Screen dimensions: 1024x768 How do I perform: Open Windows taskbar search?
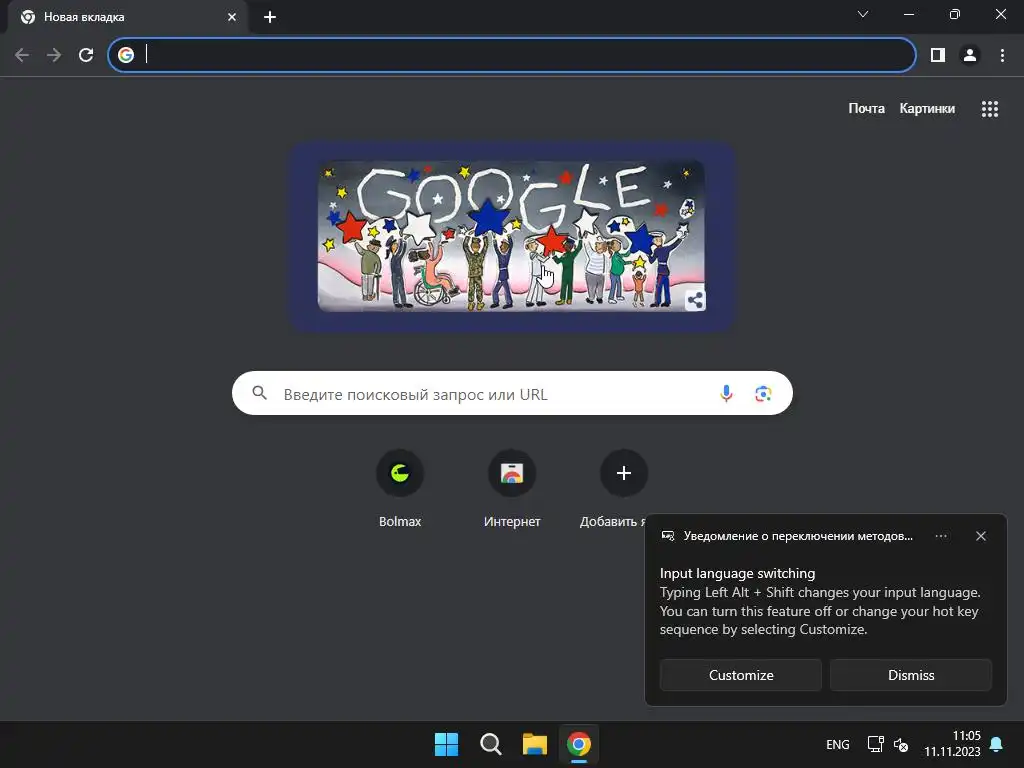[x=490, y=744]
